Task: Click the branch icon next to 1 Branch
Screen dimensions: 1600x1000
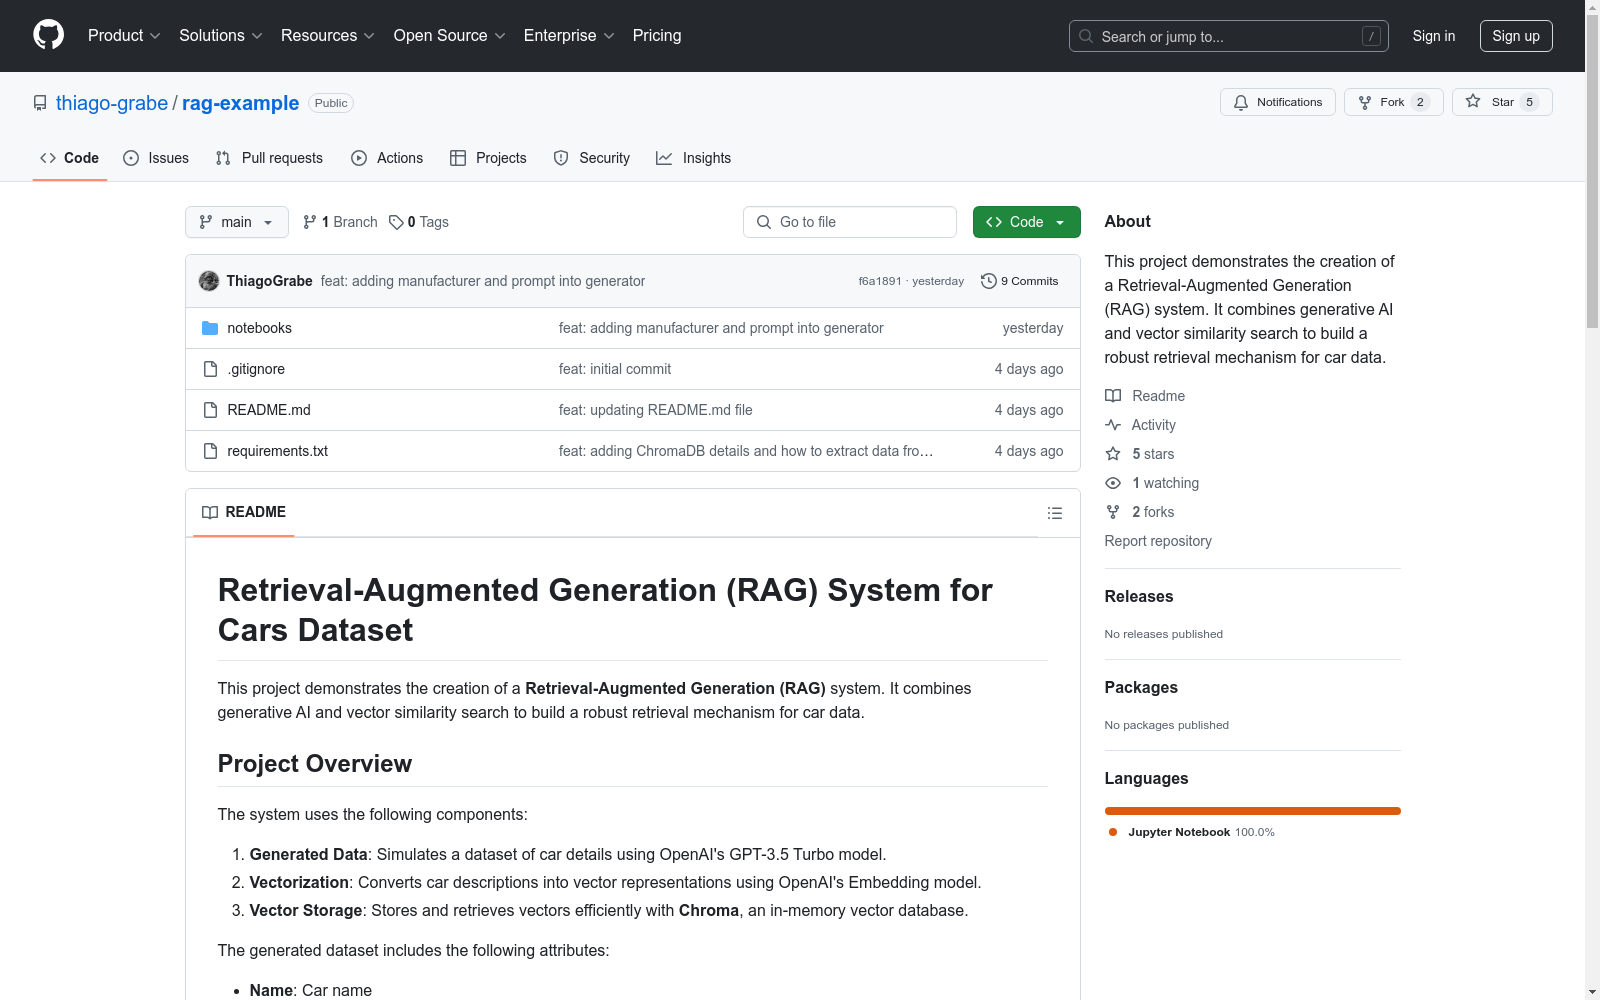Action: 310,222
